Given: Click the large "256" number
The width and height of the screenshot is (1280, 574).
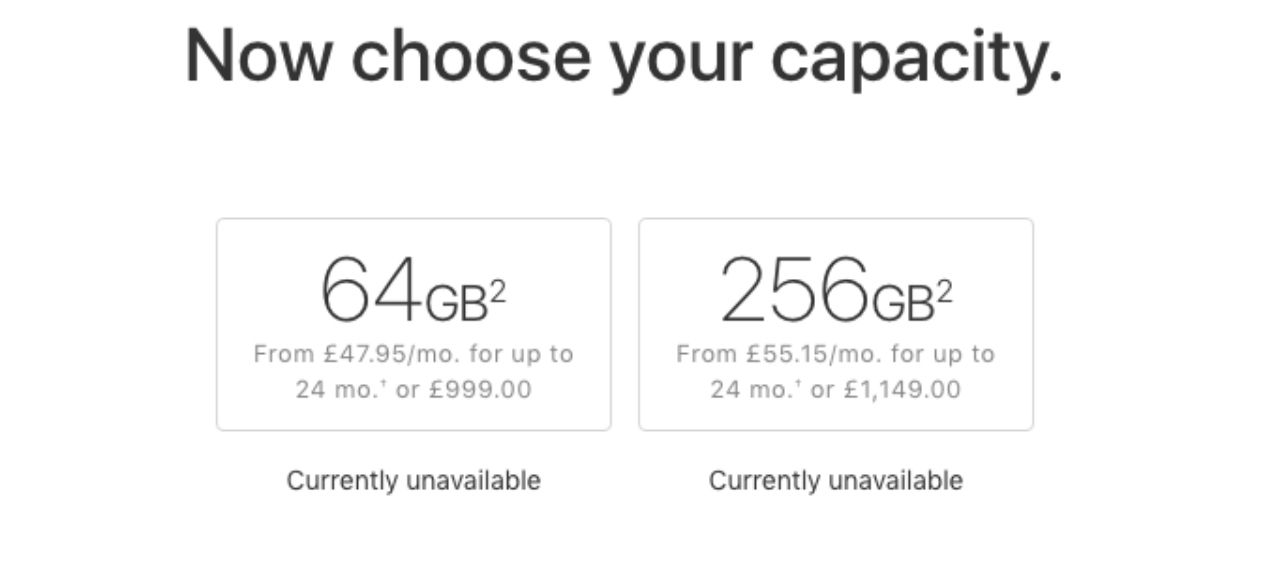Looking at the screenshot, I should (x=794, y=291).
